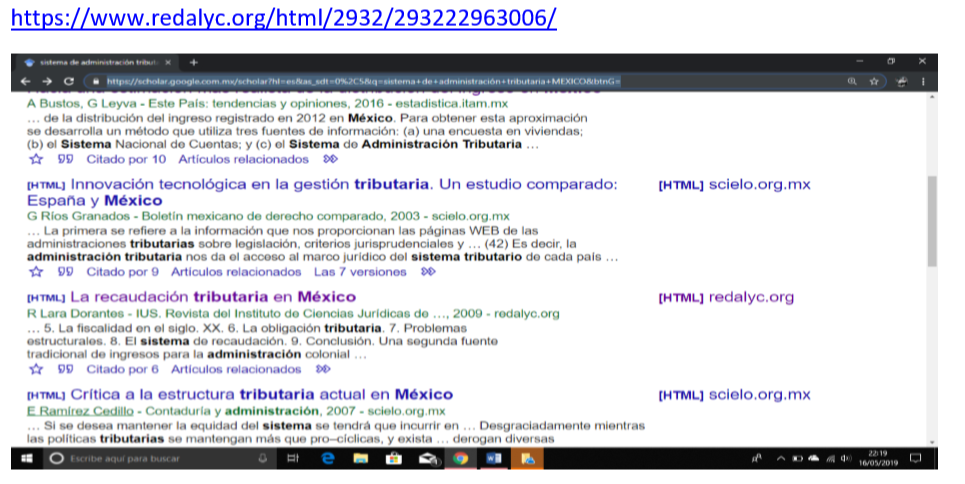Open Microsoft Word from the taskbar
Viewport: 965px width, 484px height.
coord(493,459)
